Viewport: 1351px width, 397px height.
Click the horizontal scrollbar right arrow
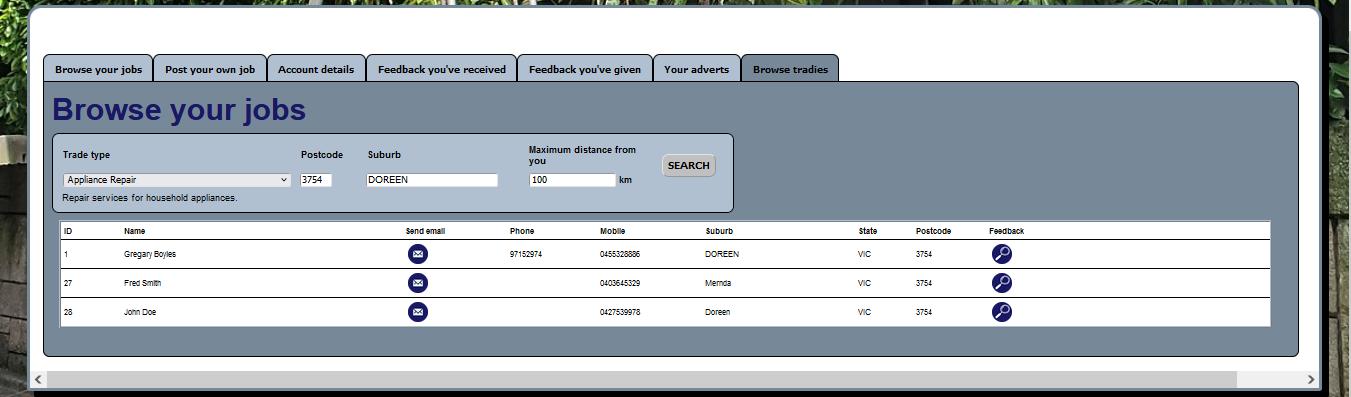1311,379
